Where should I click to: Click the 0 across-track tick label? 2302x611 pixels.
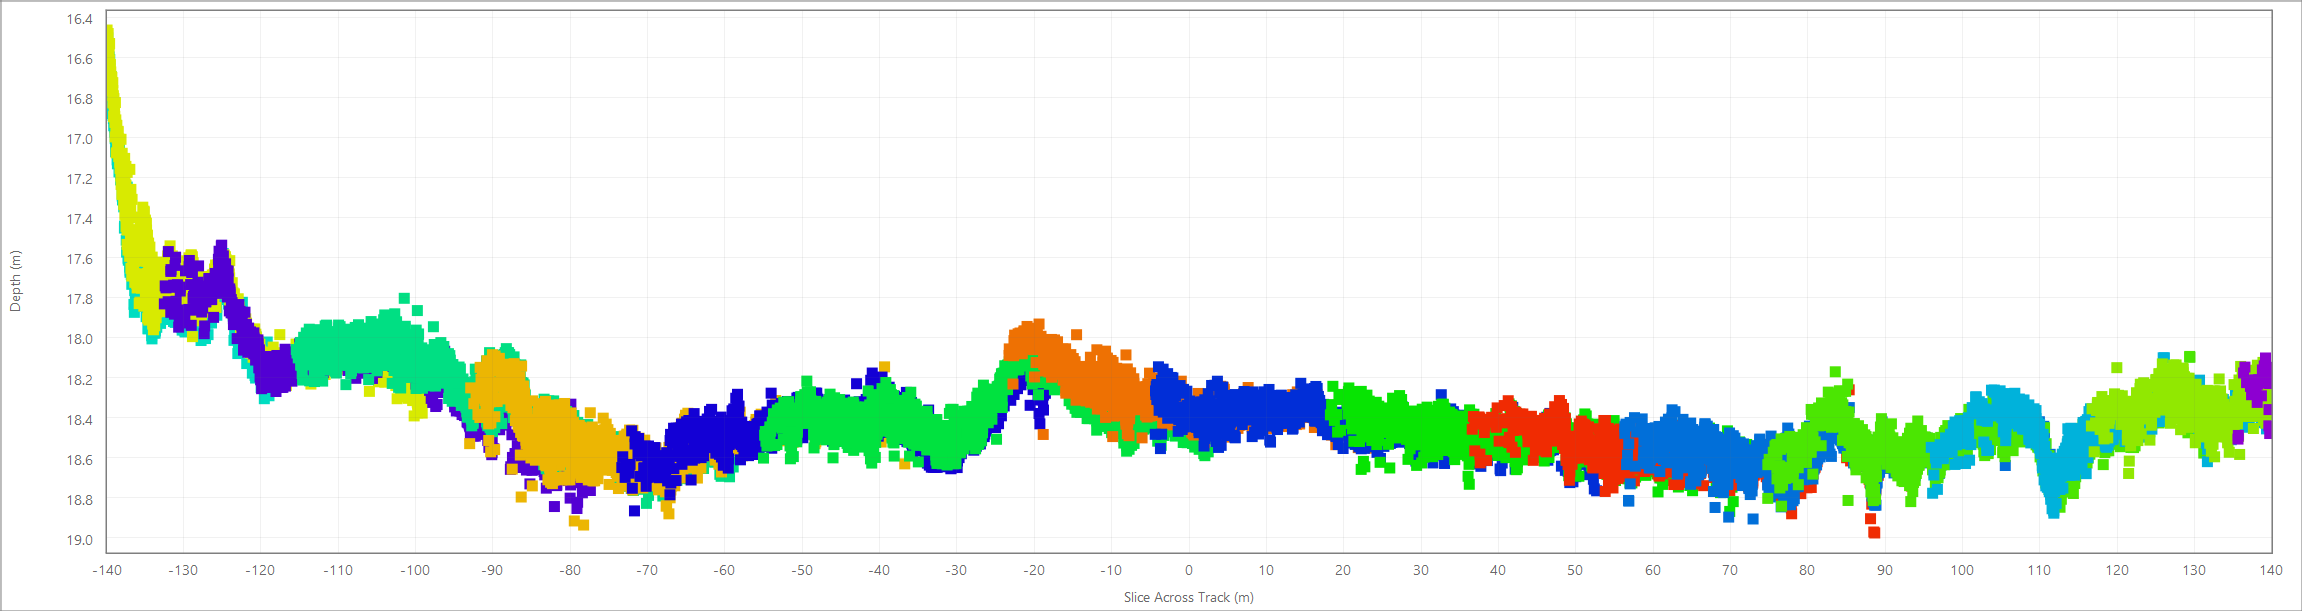1188,570
